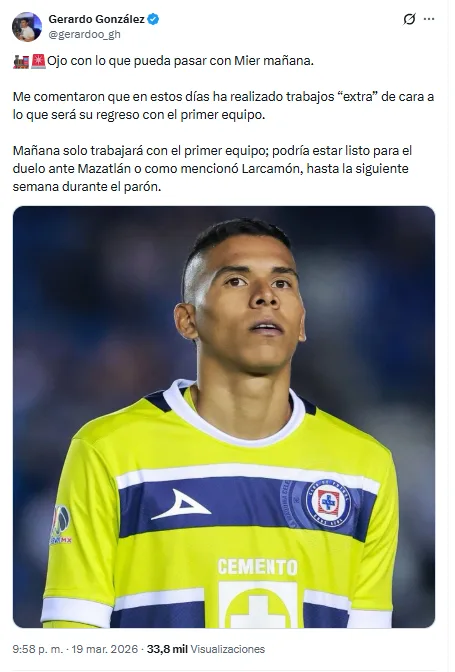Select the paragraph about trabajos "extra"
Viewport: 455px width, 672px height.
point(223,105)
